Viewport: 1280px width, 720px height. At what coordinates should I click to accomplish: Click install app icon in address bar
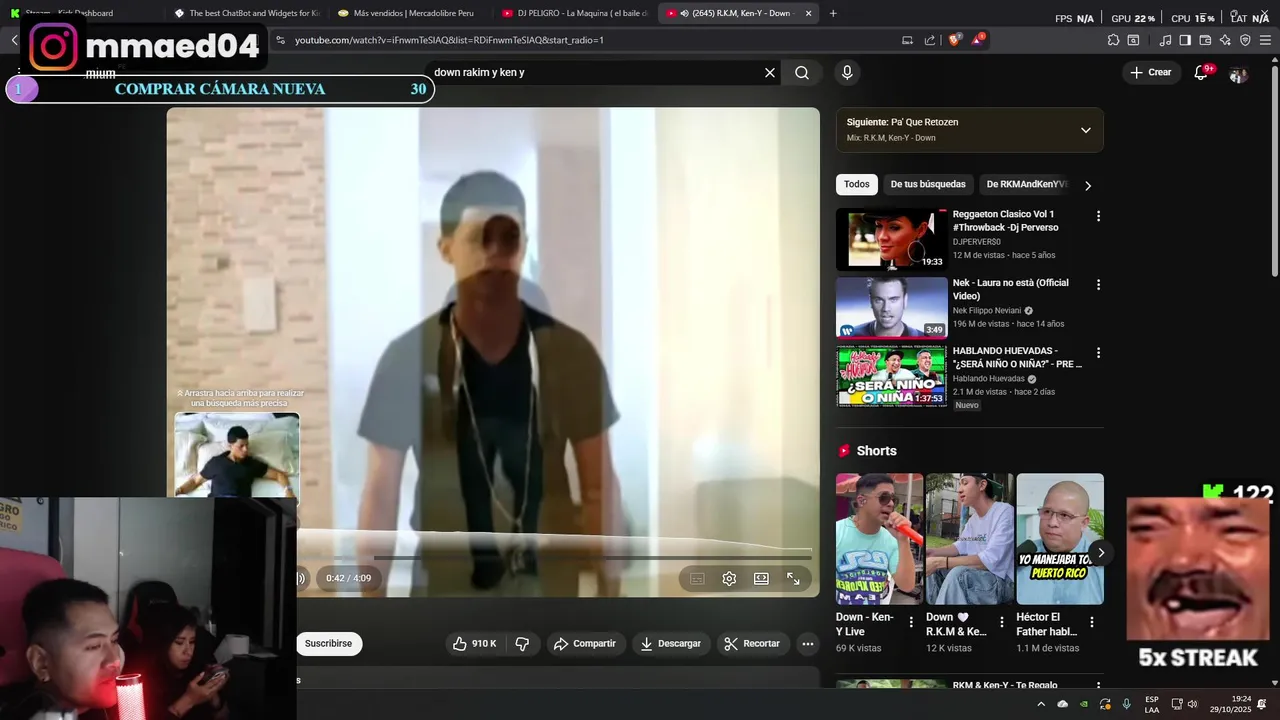(x=907, y=40)
